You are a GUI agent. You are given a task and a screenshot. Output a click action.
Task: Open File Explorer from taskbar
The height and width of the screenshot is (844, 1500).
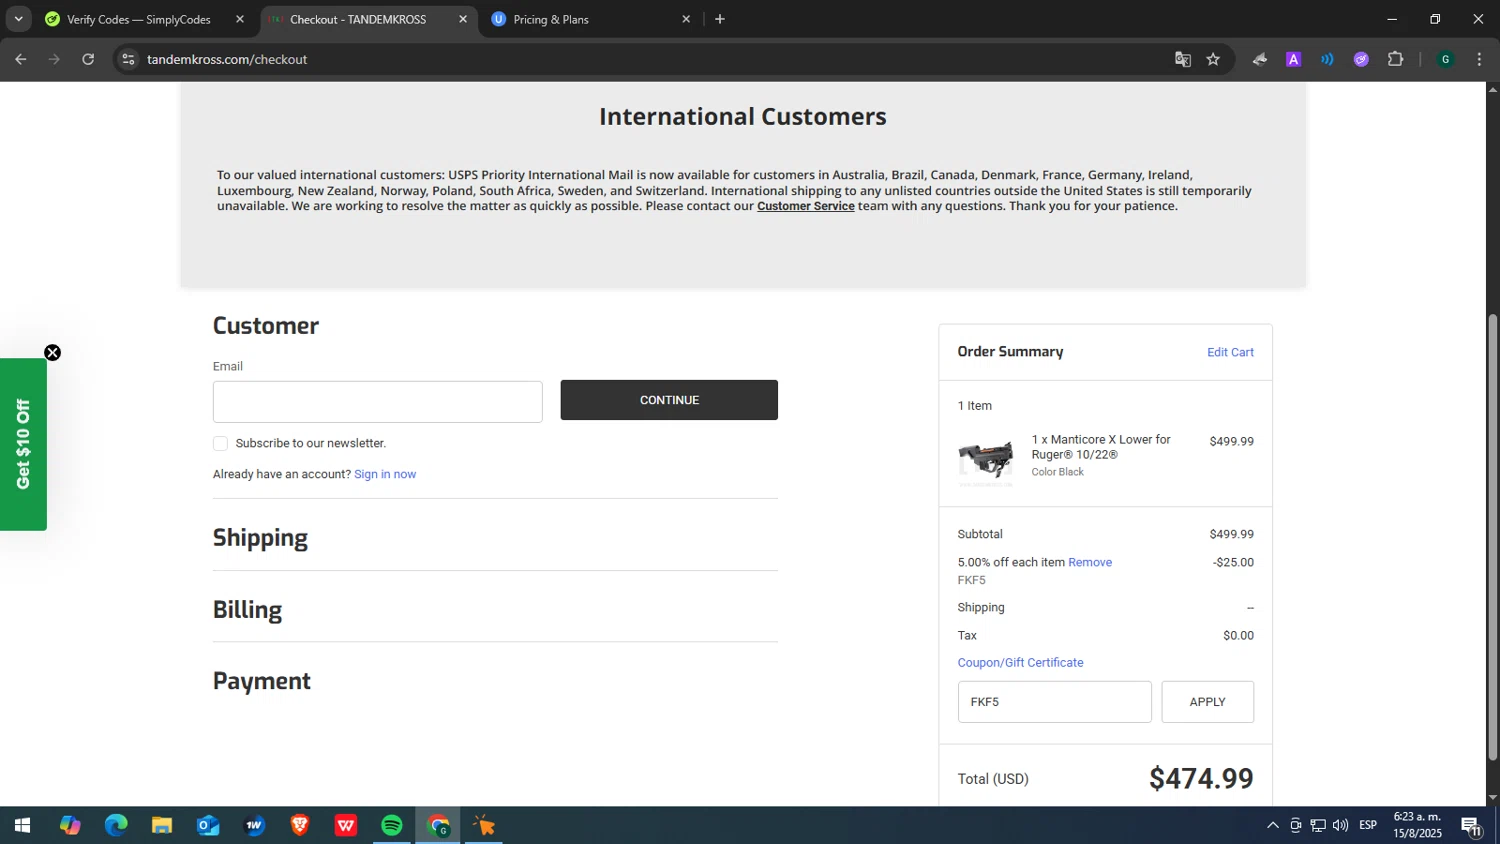[x=162, y=825]
